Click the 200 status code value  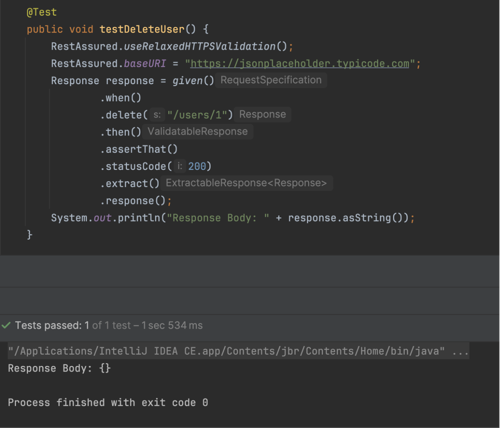point(197,166)
